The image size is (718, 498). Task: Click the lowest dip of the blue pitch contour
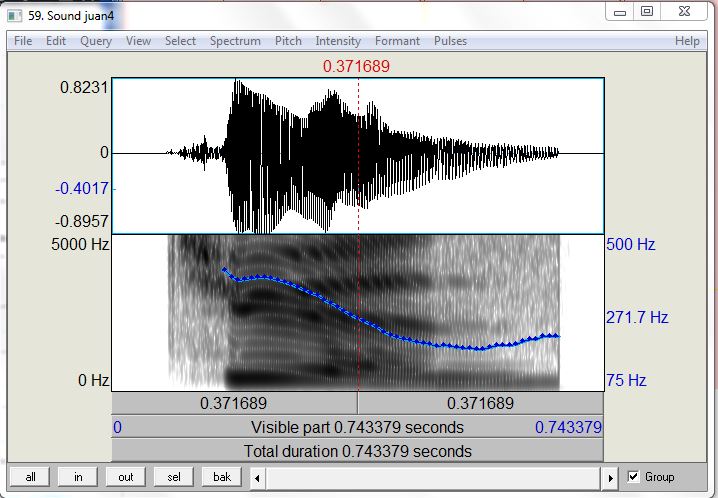[x=479, y=349]
